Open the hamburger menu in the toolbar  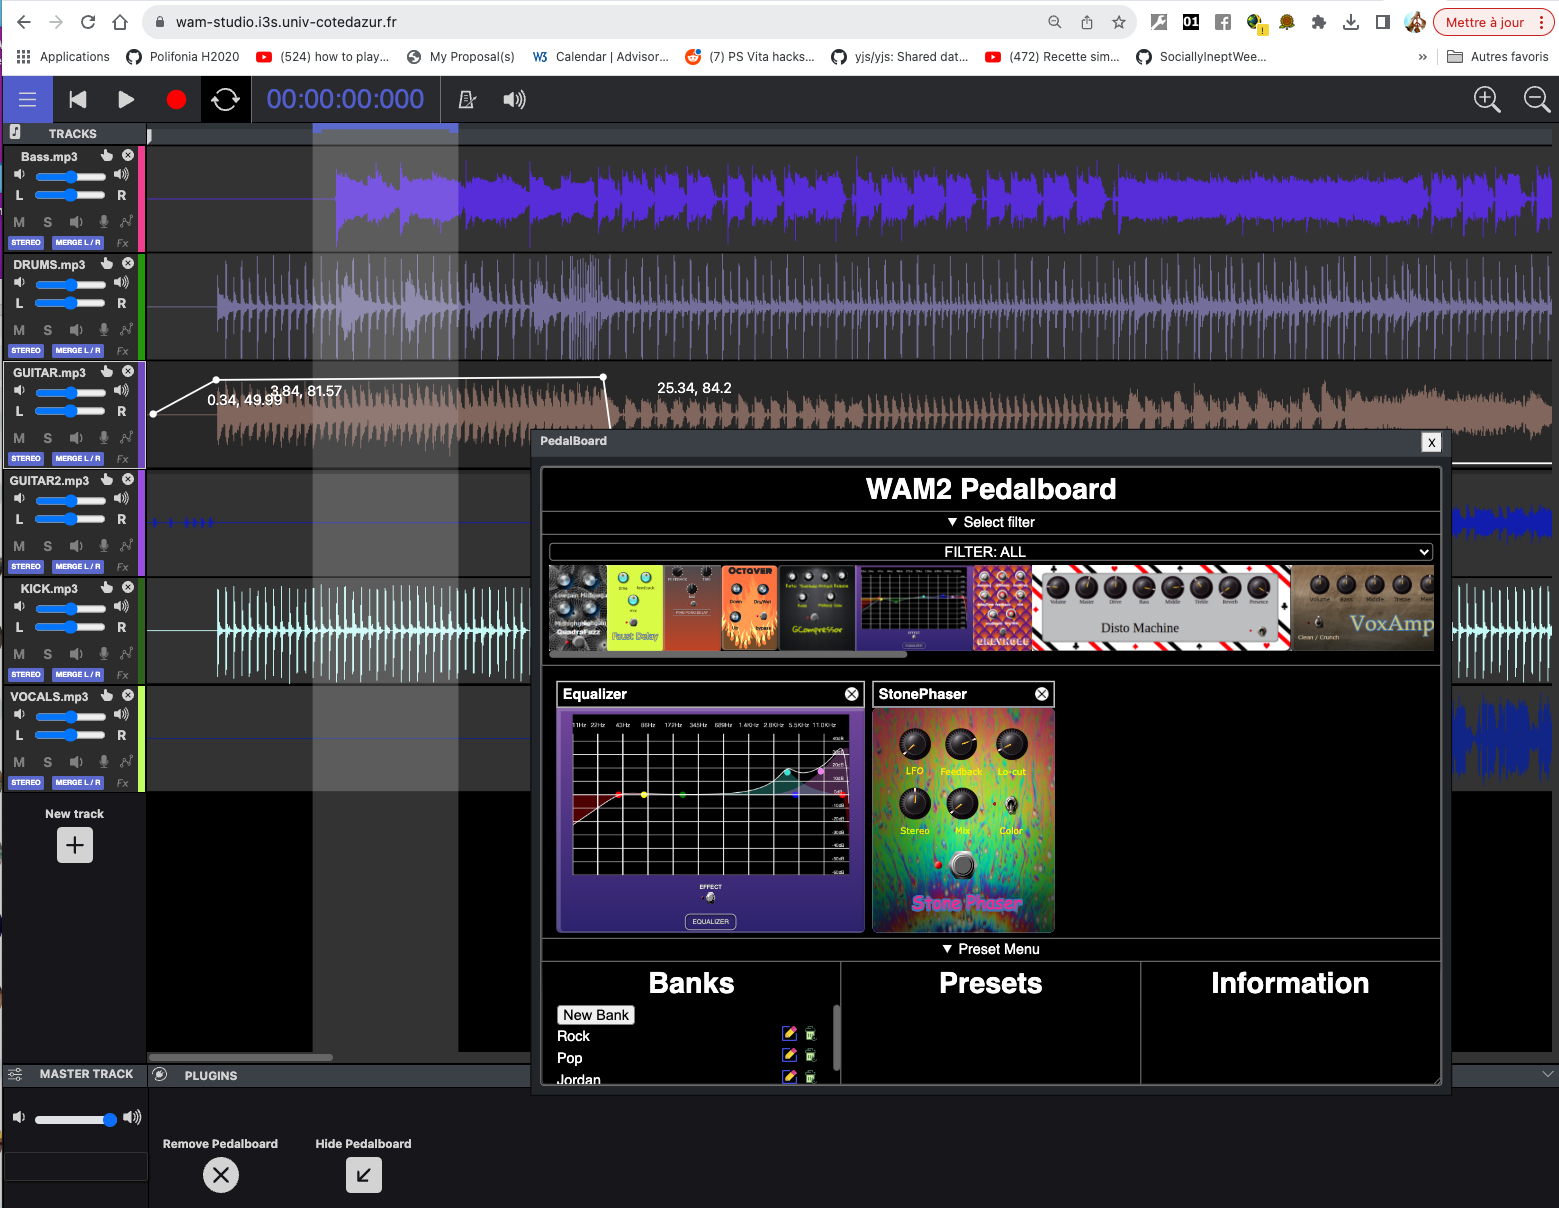click(x=27, y=99)
